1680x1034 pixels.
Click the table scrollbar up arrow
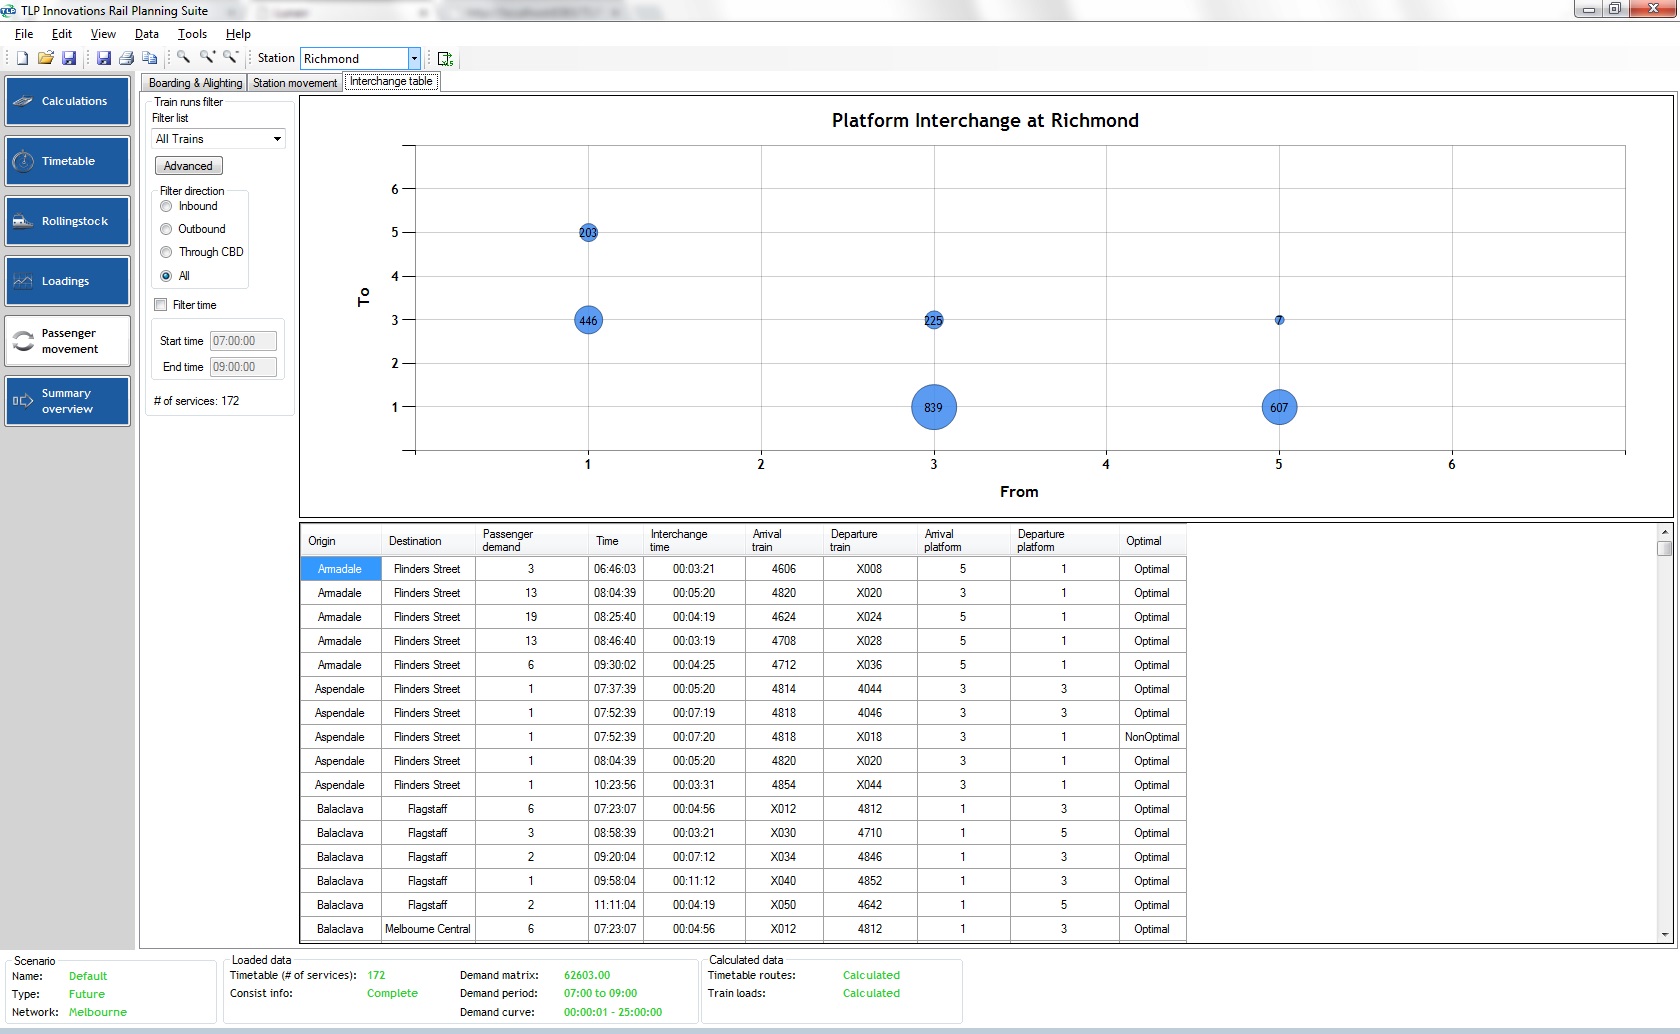(x=1665, y=532)
